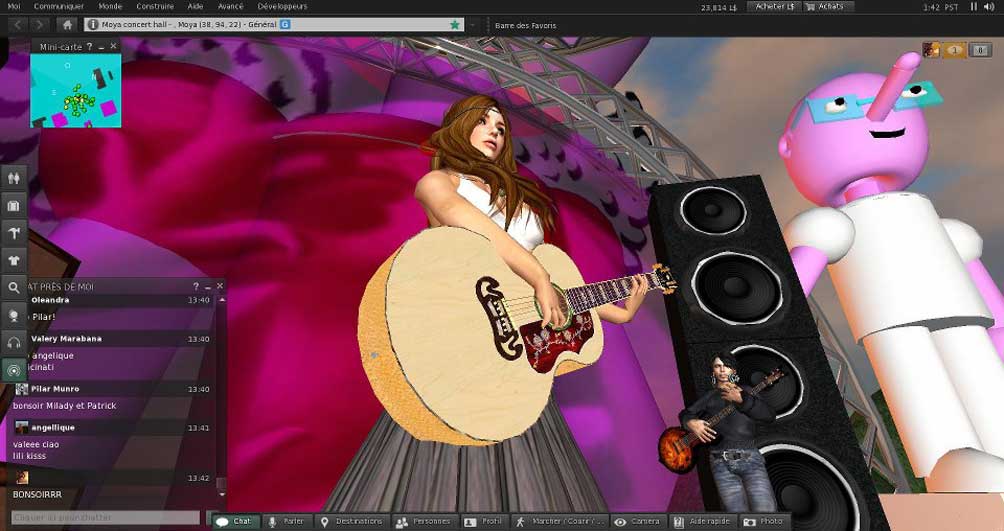Click the search magnifier sidebar icon
1004x531 pixels.
[x=14, y=287]
